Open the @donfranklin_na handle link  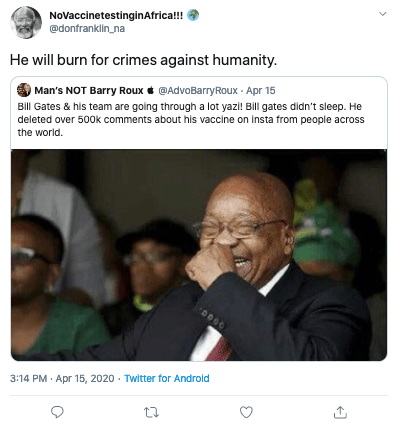[87, 29]
